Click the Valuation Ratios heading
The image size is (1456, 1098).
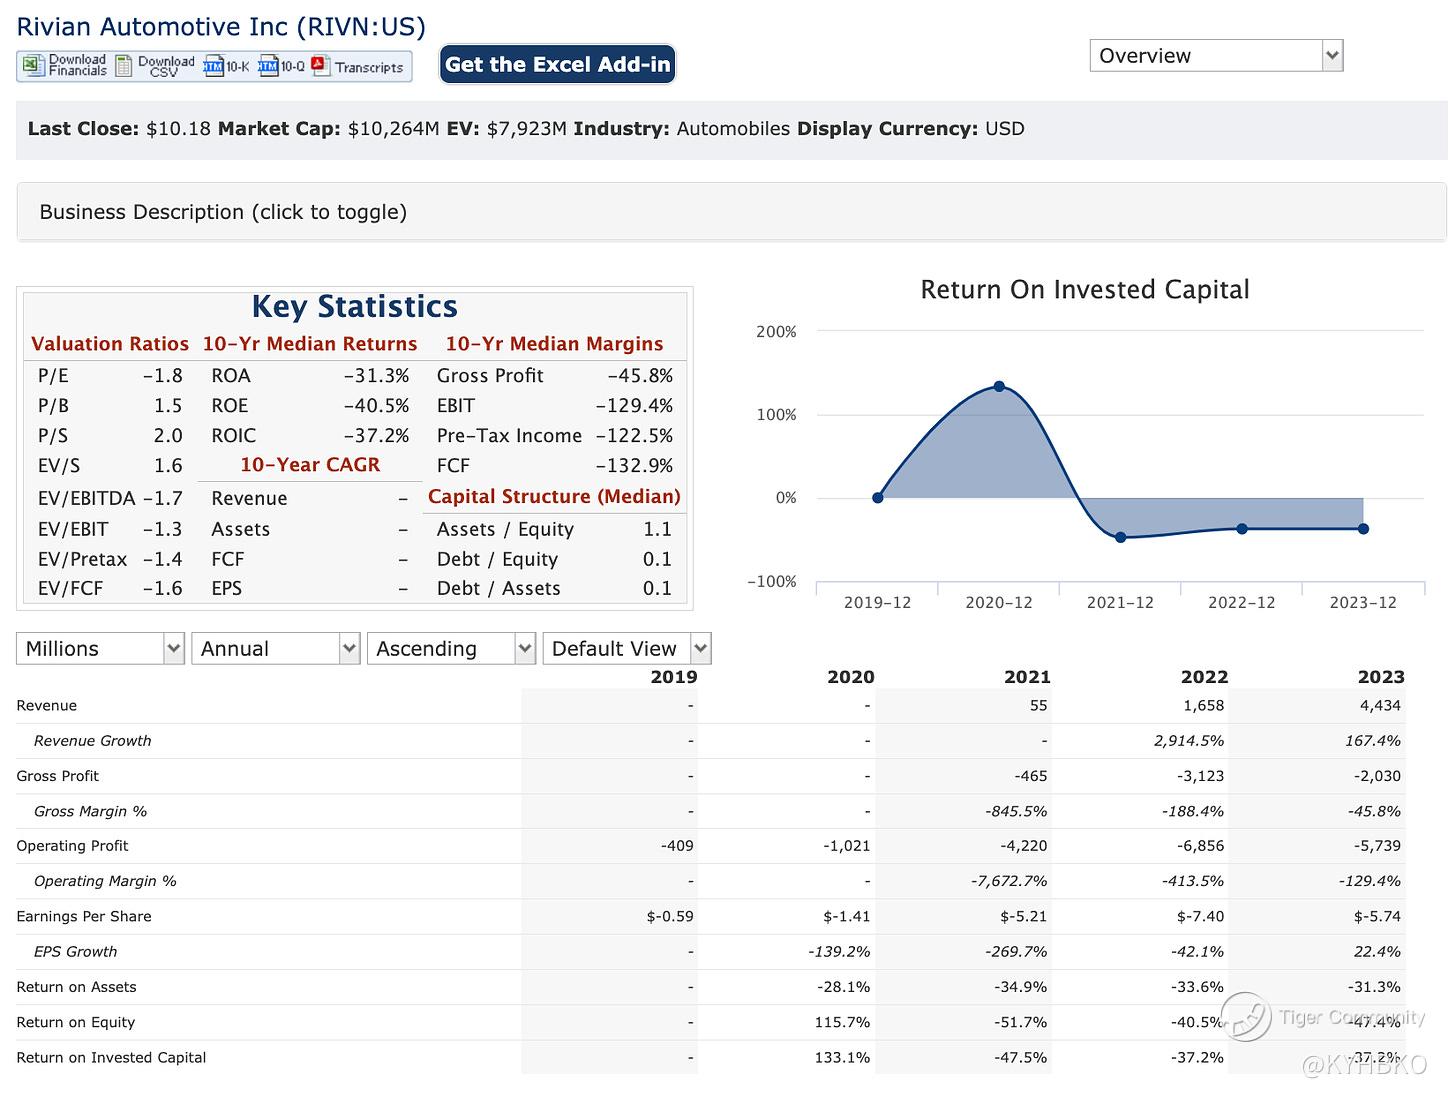110,344
